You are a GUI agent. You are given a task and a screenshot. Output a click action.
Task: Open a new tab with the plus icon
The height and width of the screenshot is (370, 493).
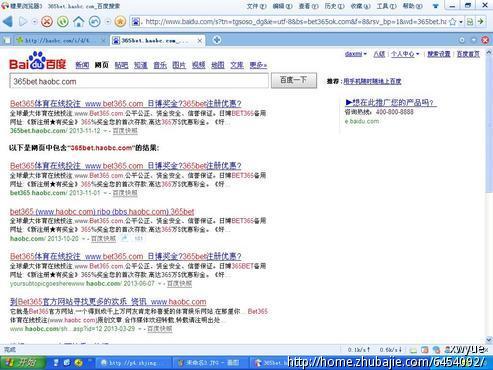pyautogui.click(x=217, y=40)
